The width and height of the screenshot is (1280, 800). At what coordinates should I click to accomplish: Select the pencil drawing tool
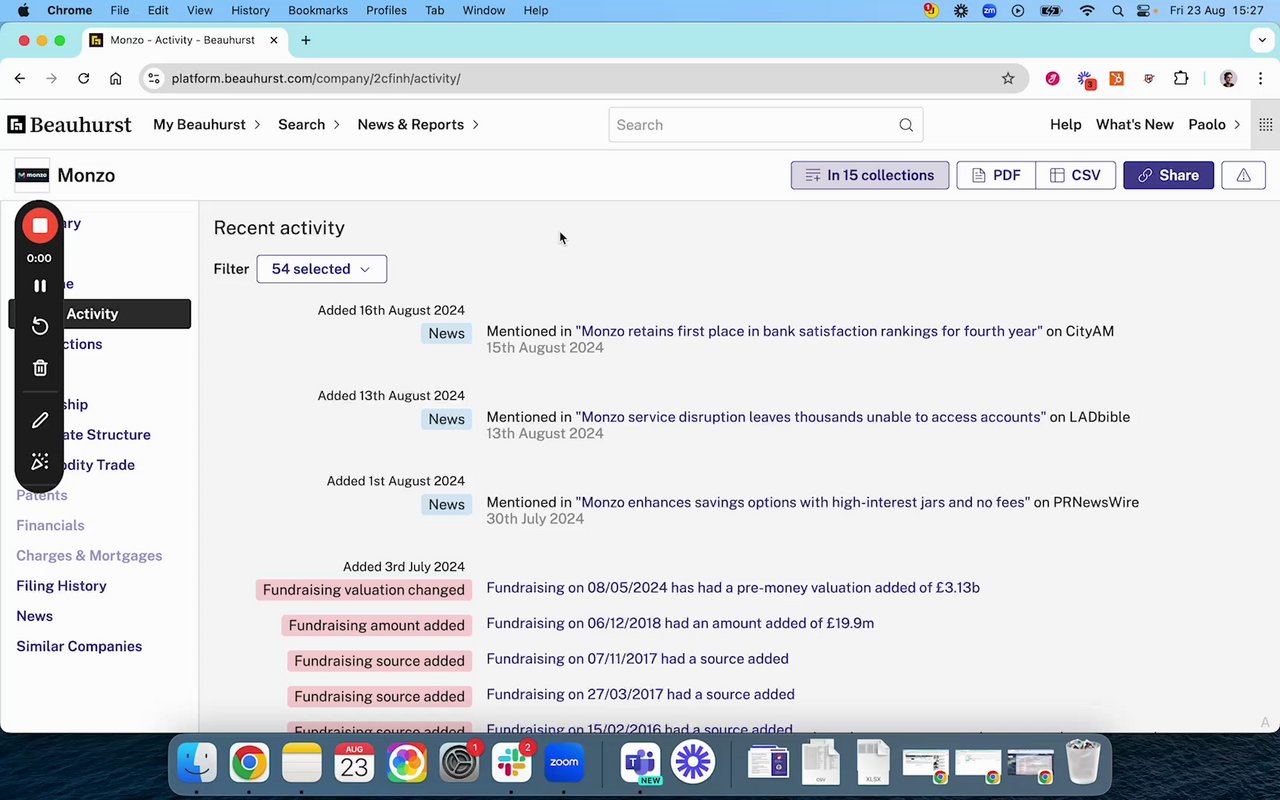40,421
